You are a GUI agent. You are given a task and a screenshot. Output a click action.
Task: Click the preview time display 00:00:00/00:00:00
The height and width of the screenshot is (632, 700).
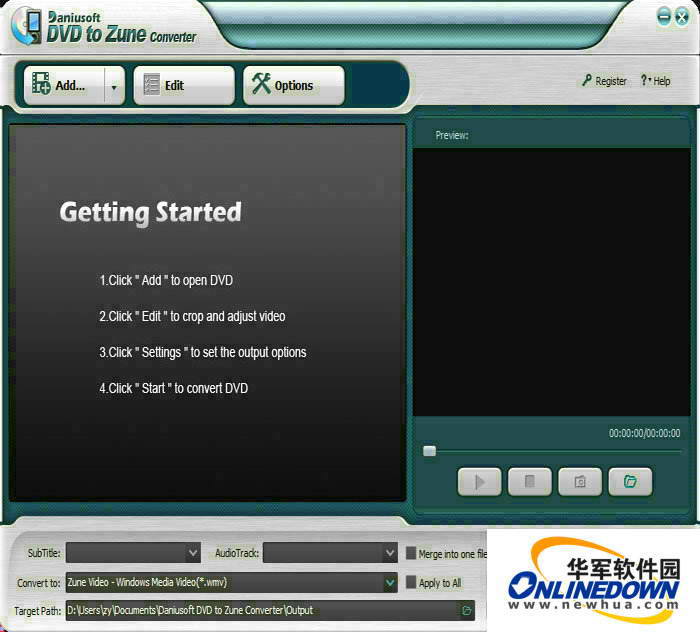pos(645,433)
